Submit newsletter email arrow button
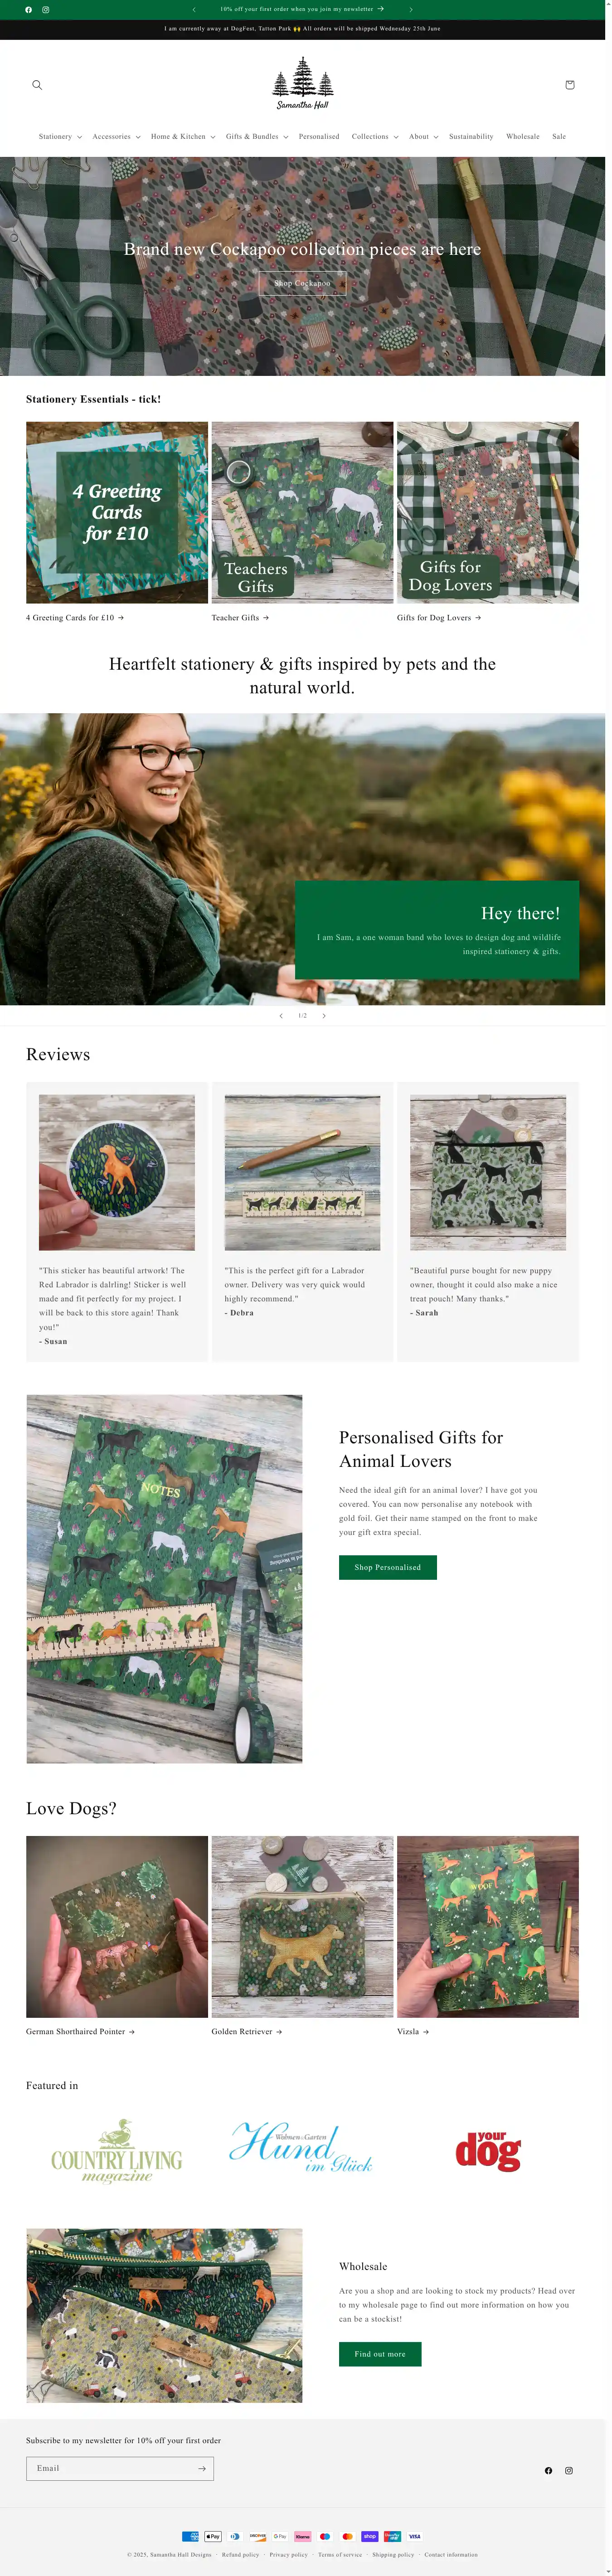Image resolution: width=612 pixels, height=2576 pixels. pos(202,2468)
